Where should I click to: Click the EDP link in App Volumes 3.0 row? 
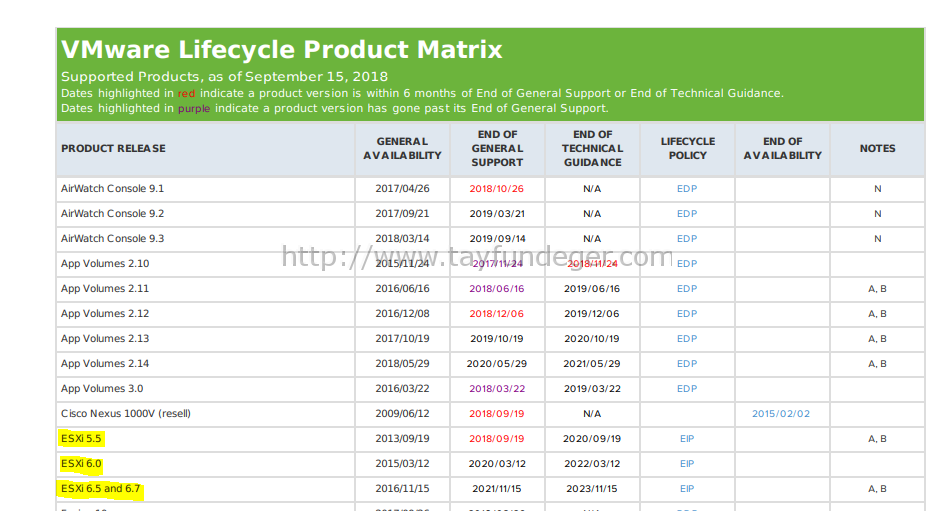click(x=686, y=389)
